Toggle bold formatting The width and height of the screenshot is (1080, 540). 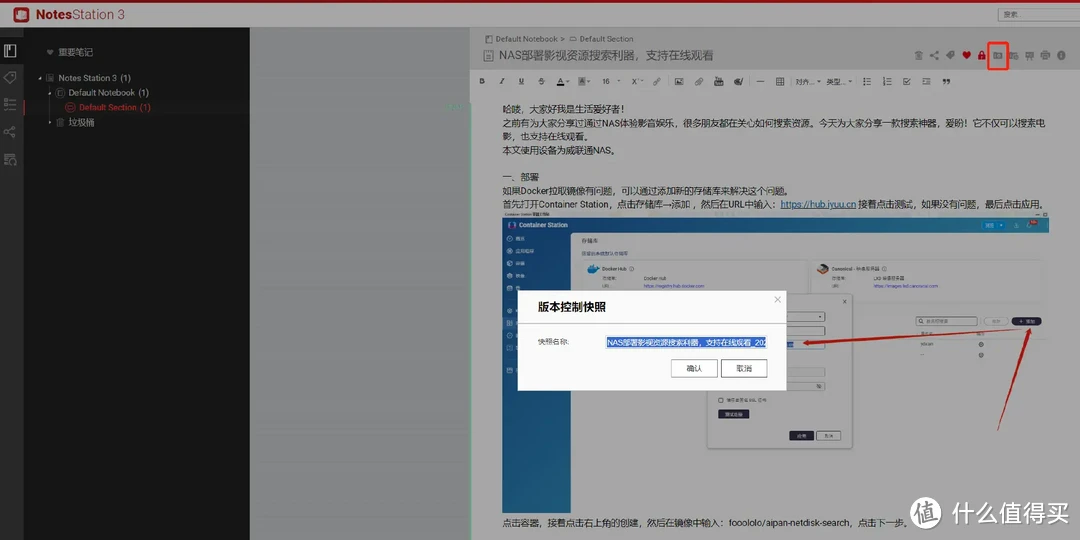(482, 81)
